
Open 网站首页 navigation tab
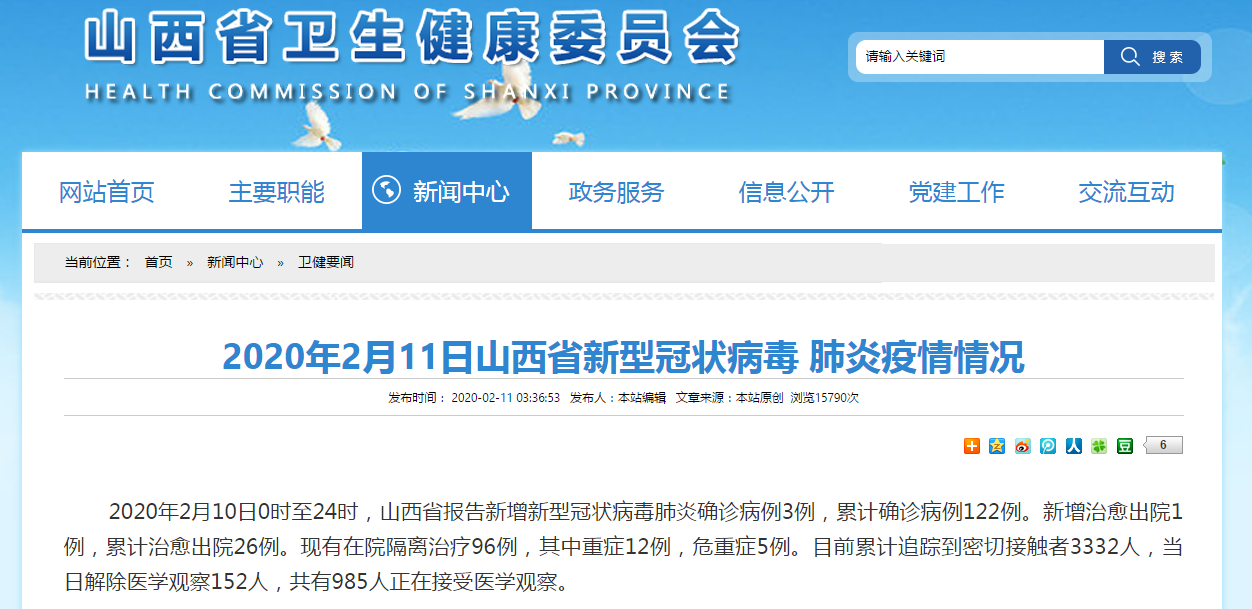[107, 192]
